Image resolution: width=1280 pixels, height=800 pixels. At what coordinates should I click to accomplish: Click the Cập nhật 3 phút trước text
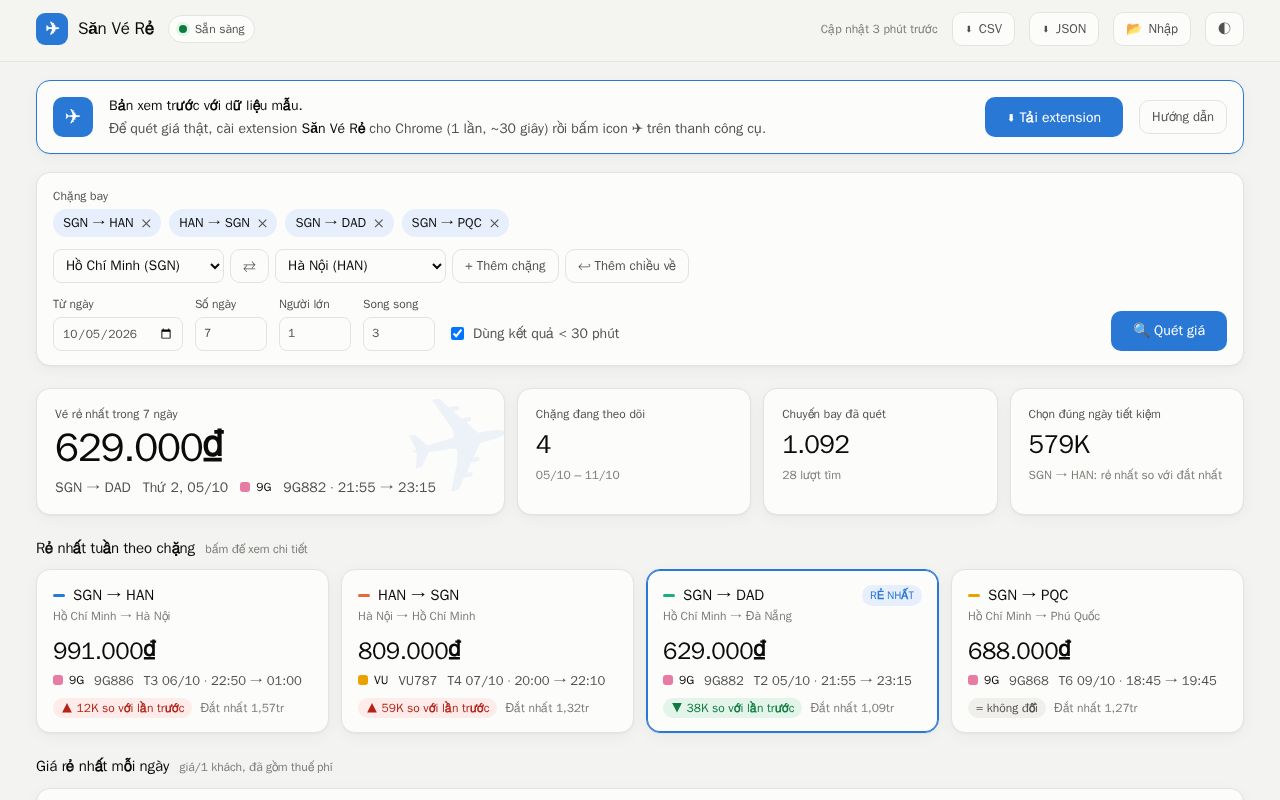879,29
